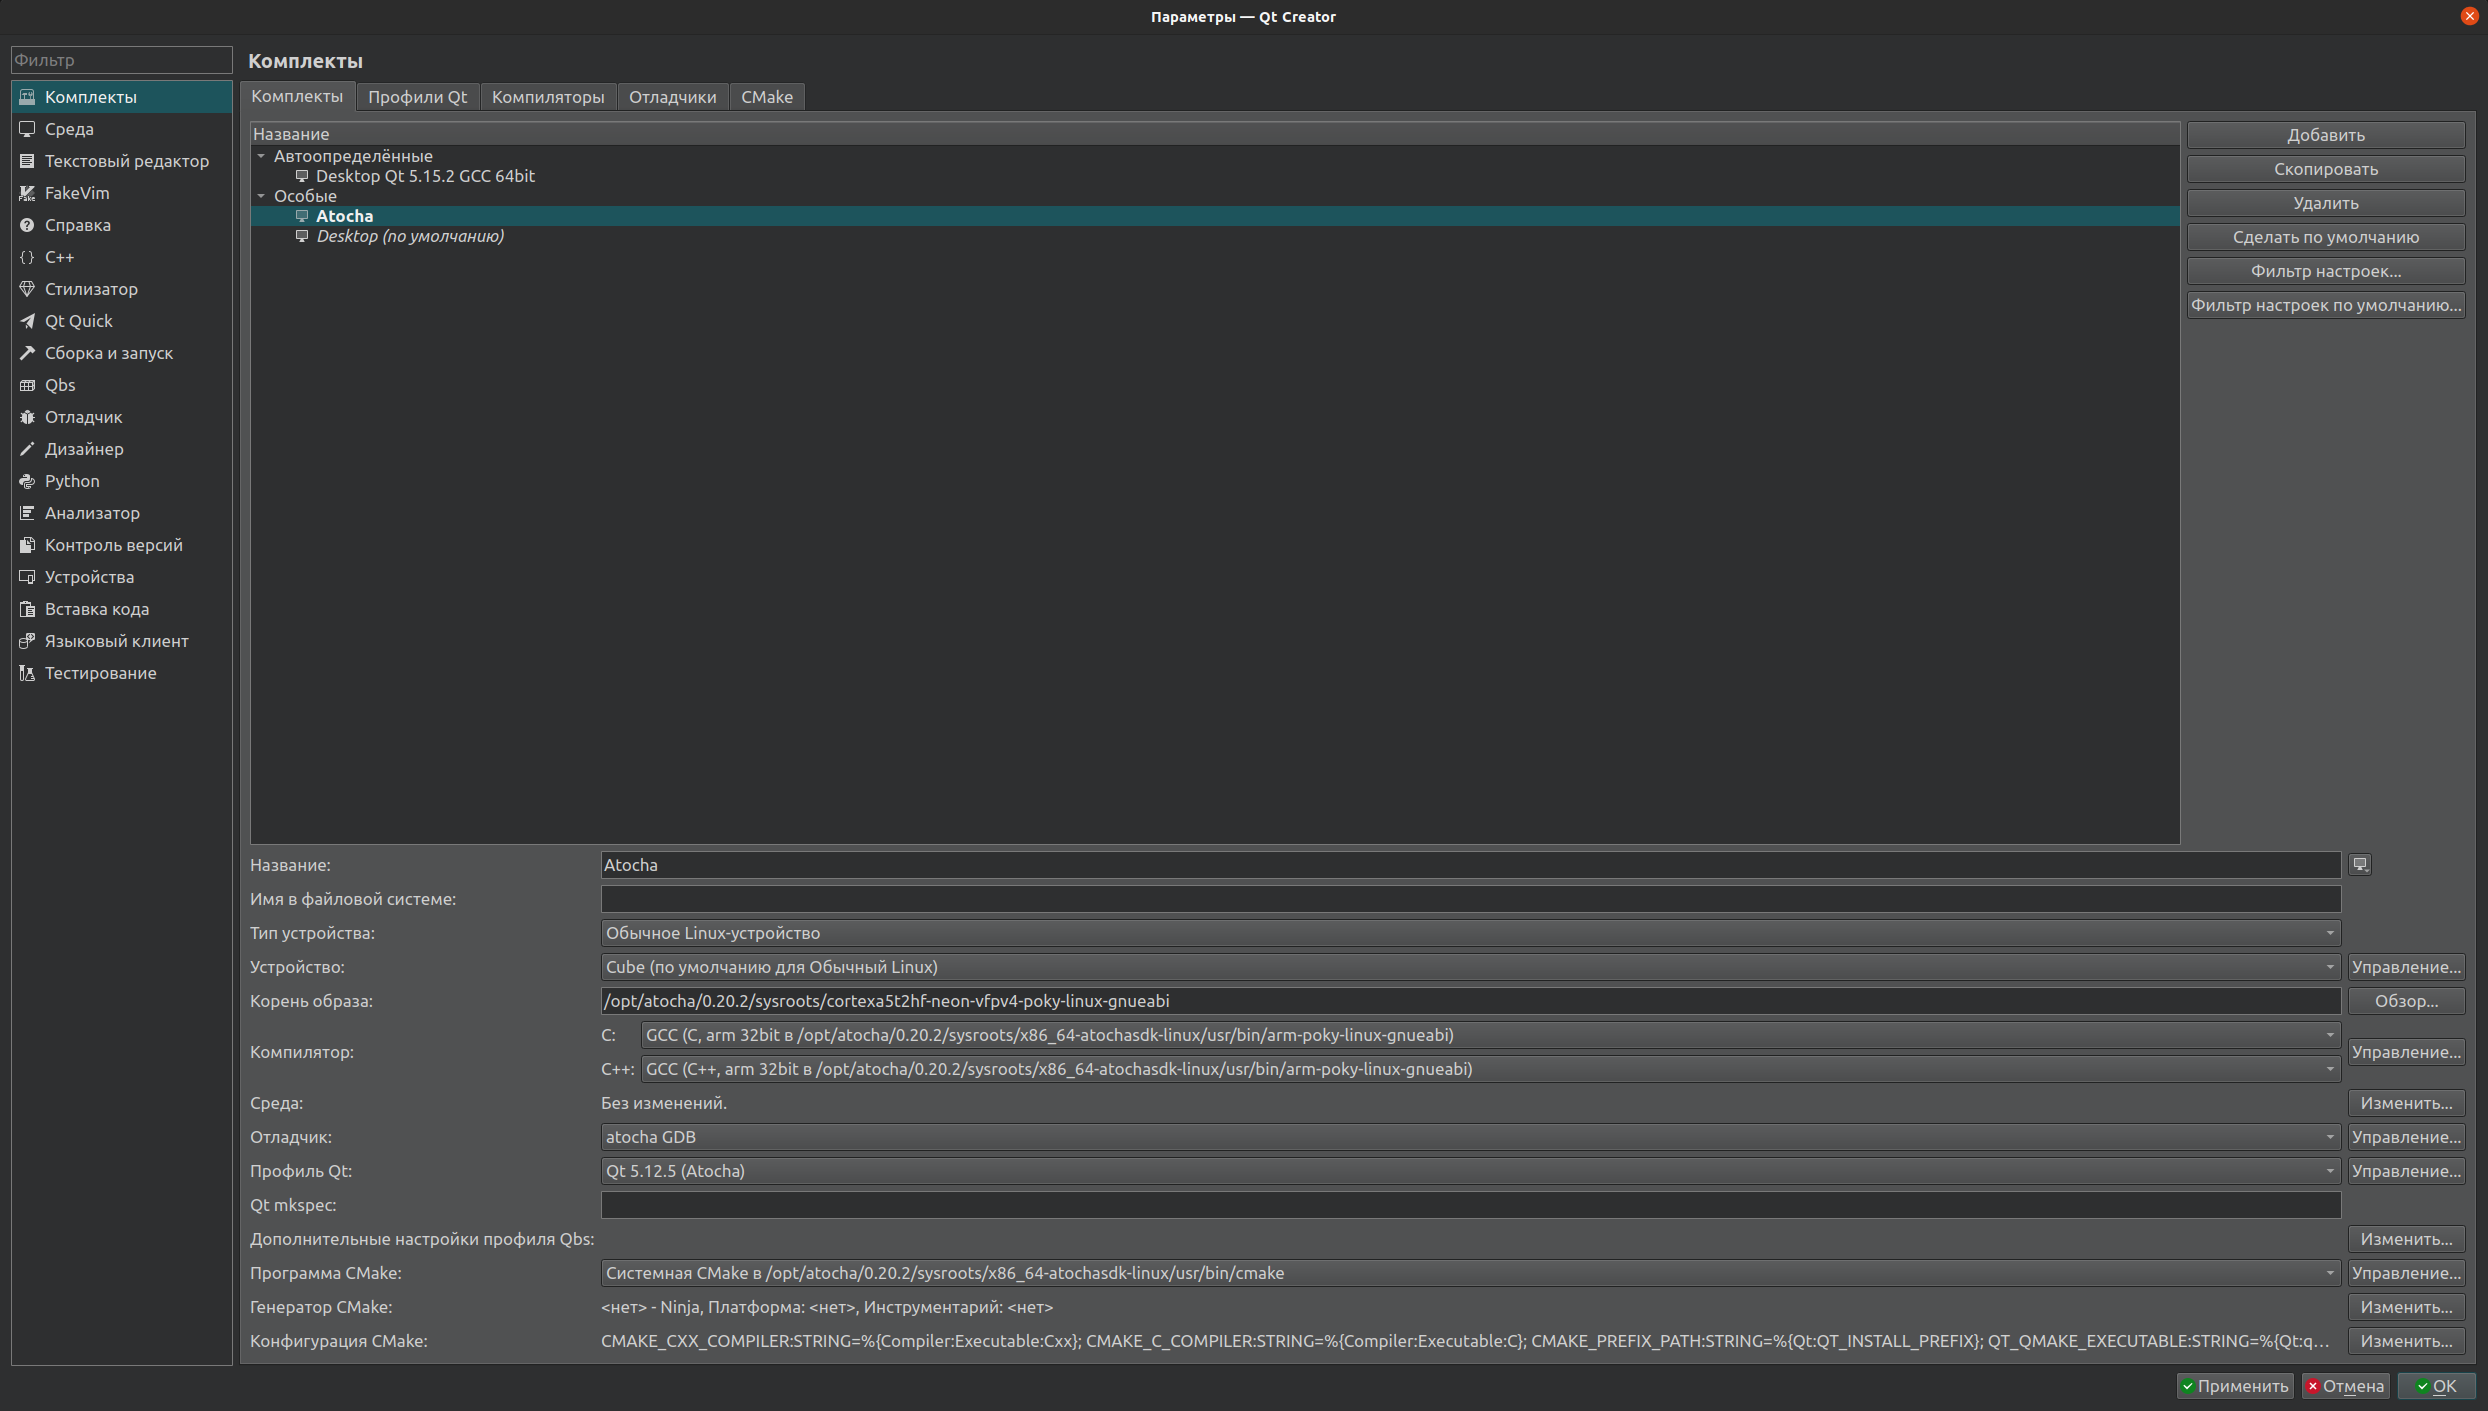
Task: Open the Справка sidebar icon
Action: [27, 225]
